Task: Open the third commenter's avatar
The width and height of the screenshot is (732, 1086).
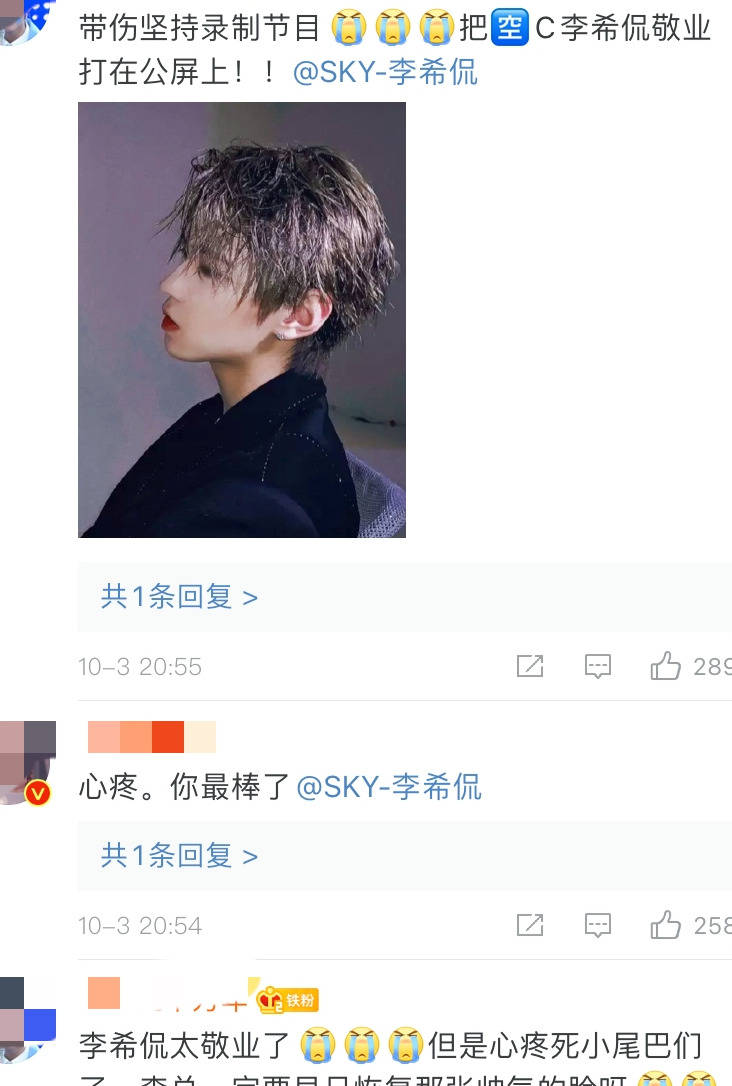Action: point(28,1020)
